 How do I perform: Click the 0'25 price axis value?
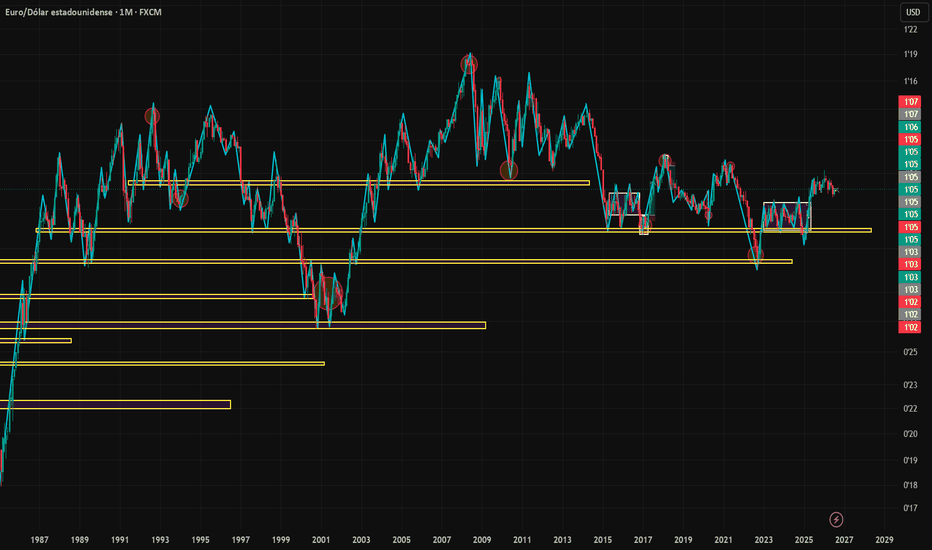coord(910,352)
